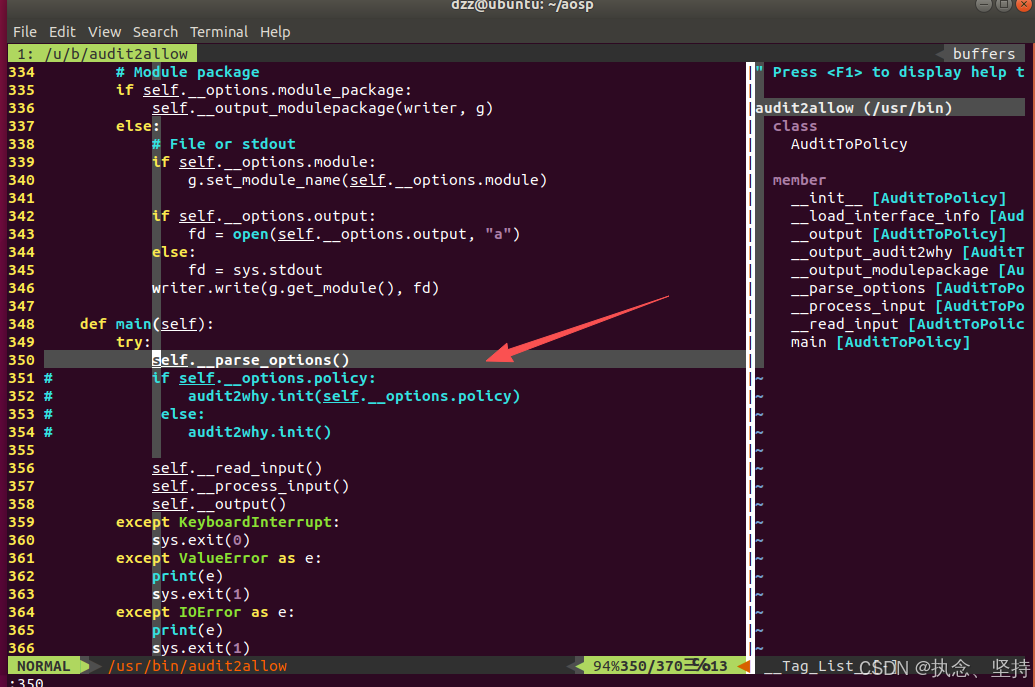Place cursor on line number 334
The width and height of the screenshot is (1035, 687).
[21, 72]
